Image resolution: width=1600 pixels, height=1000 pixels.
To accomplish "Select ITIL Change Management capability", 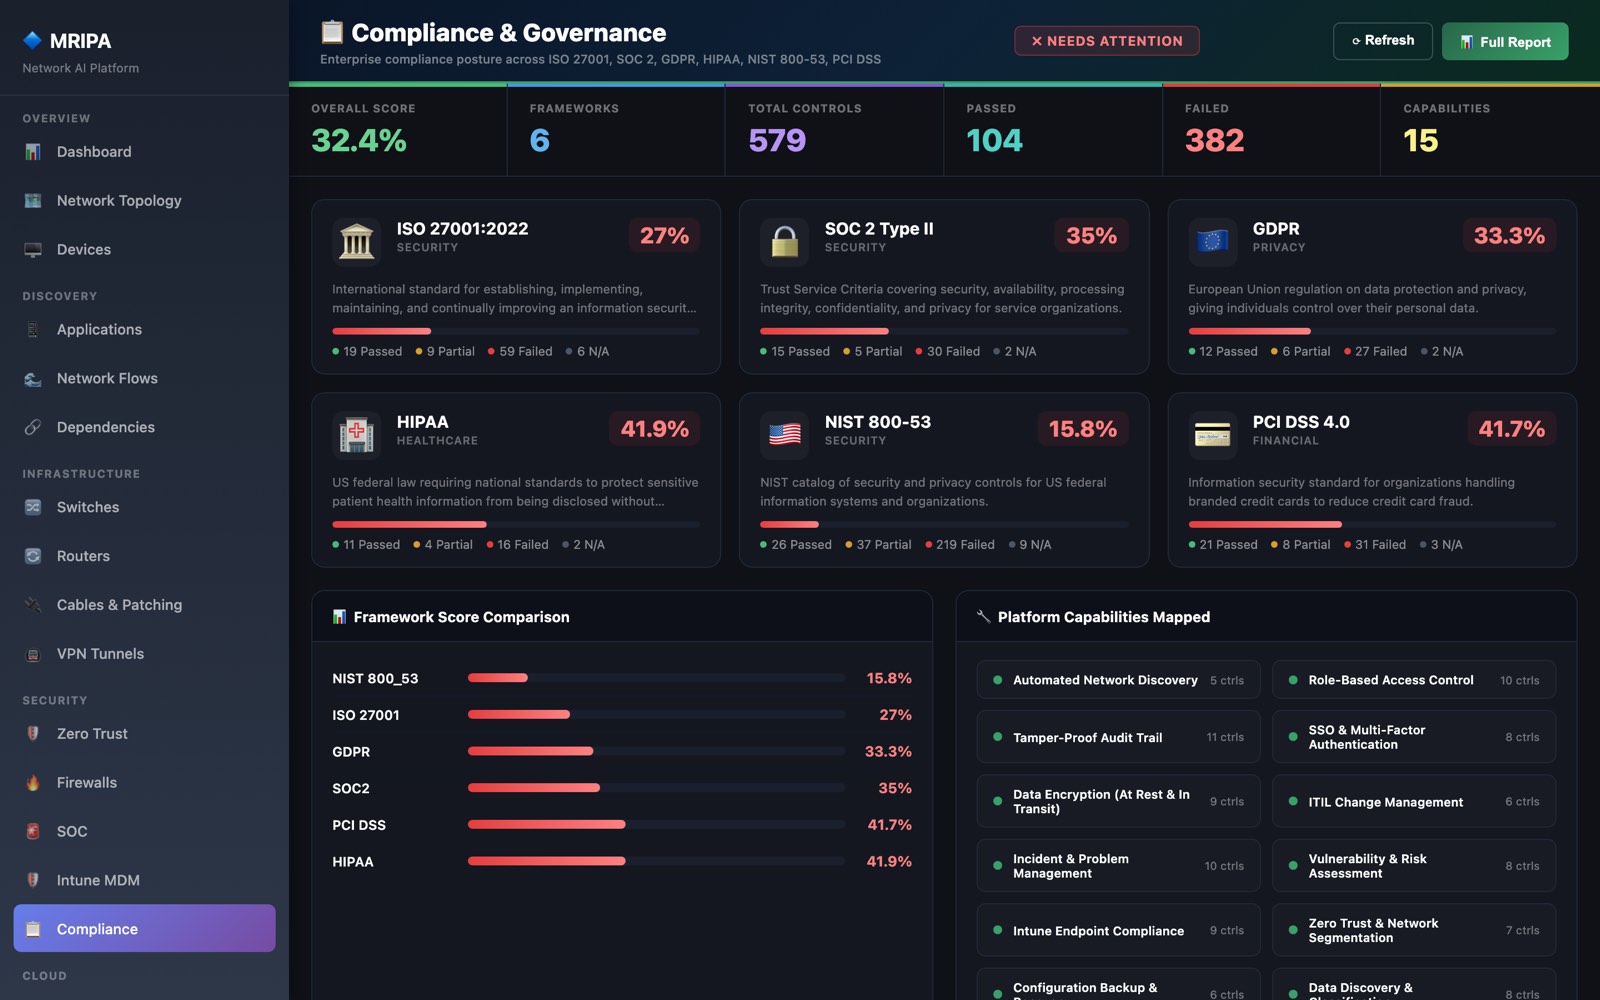I will [1414, 802].
